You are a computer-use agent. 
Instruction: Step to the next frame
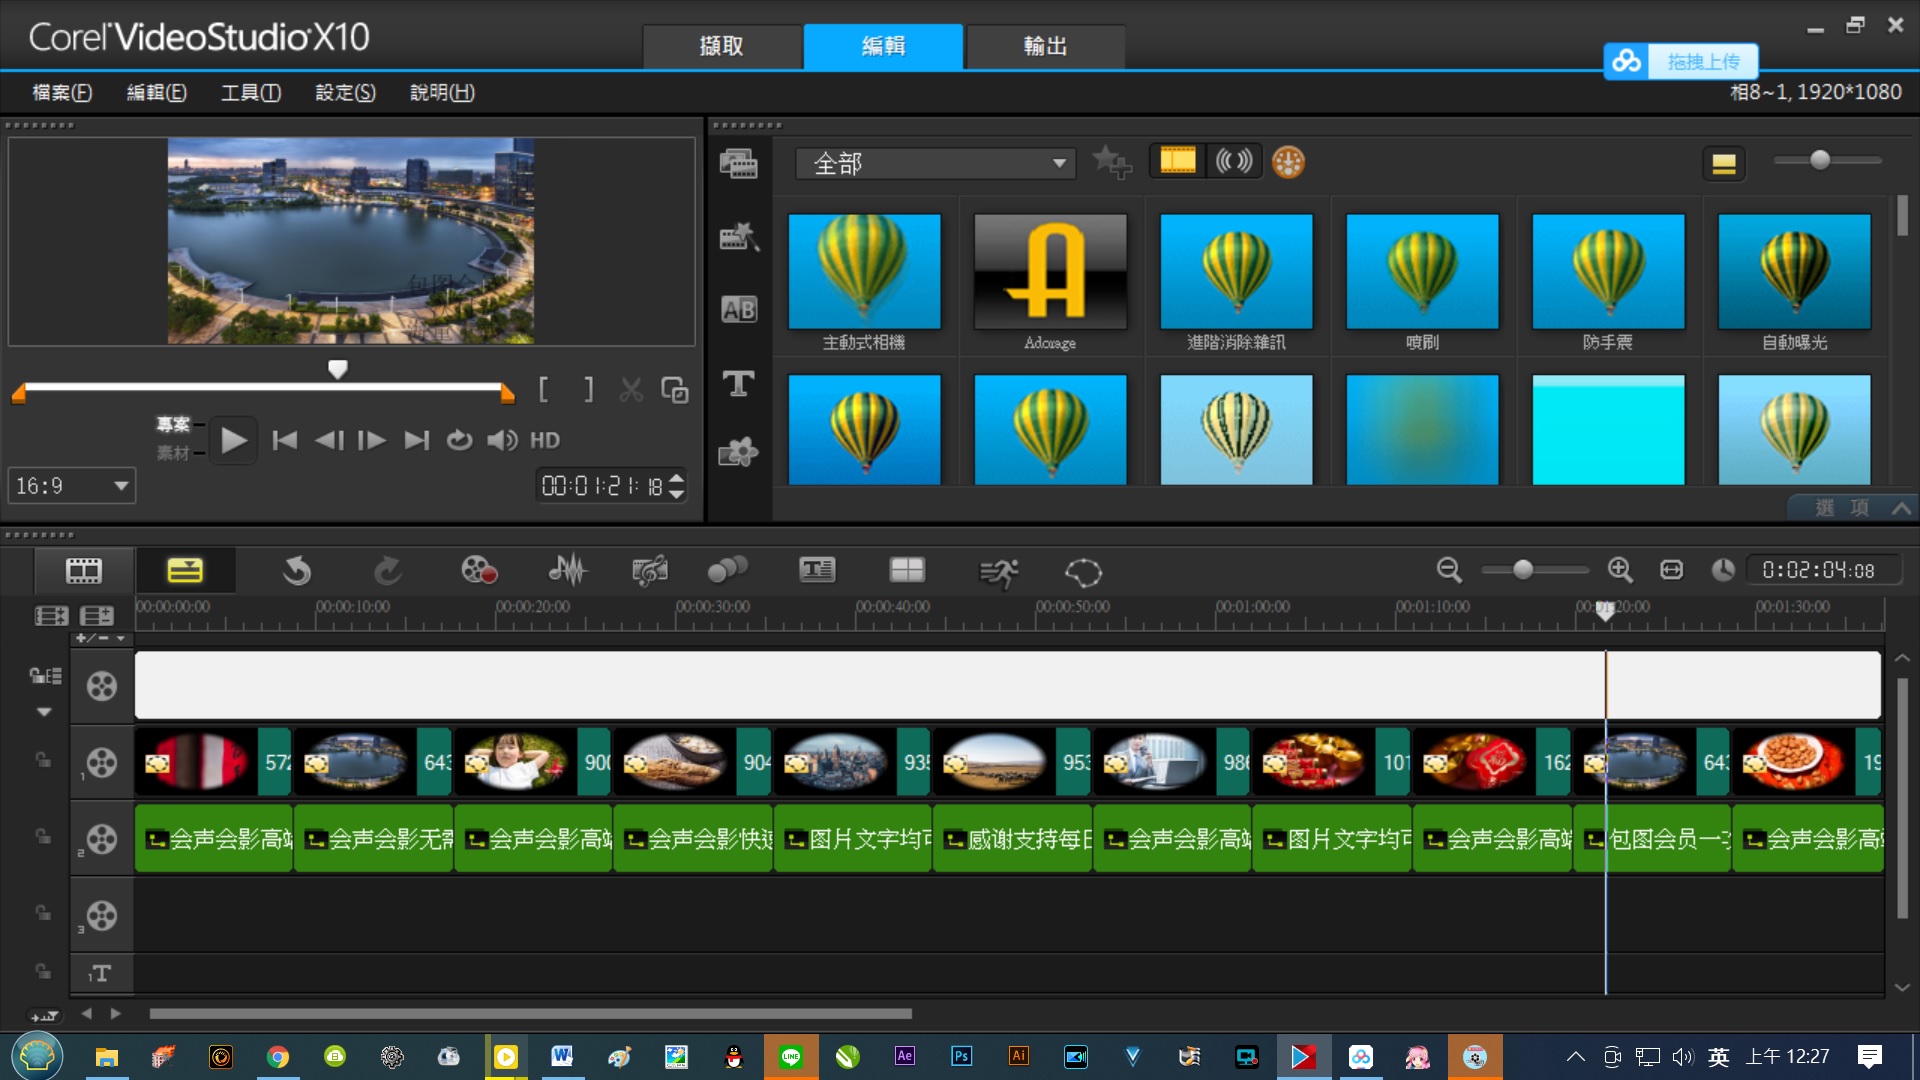372,440
